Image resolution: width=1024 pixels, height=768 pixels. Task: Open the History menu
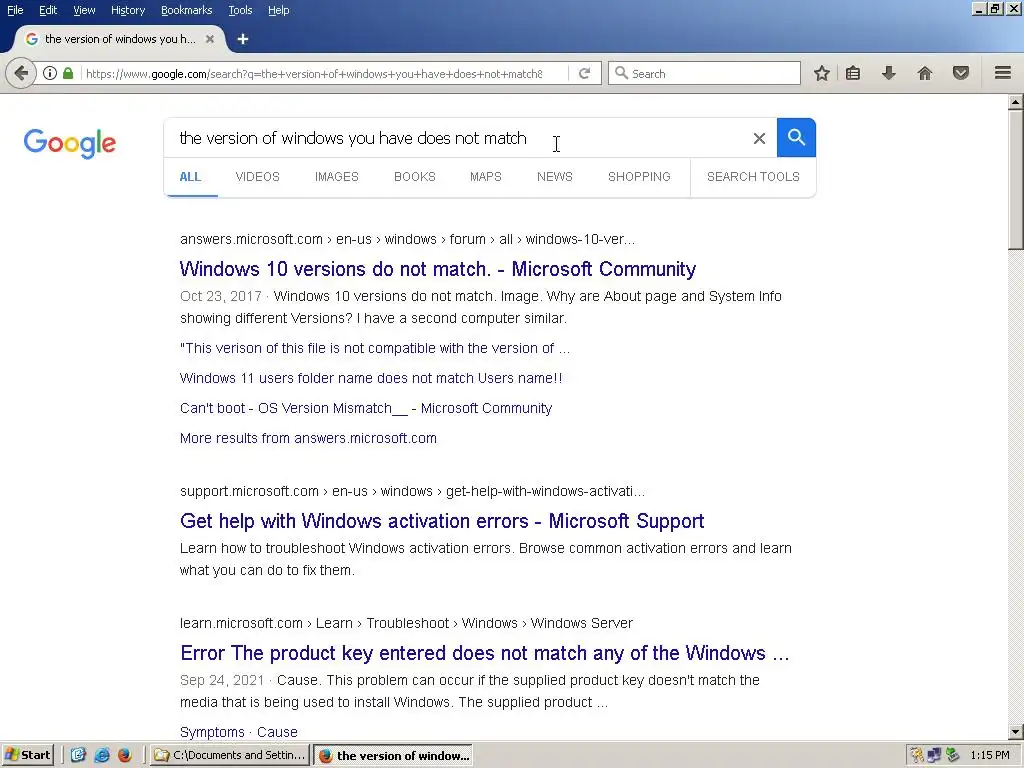coord(128,10)
